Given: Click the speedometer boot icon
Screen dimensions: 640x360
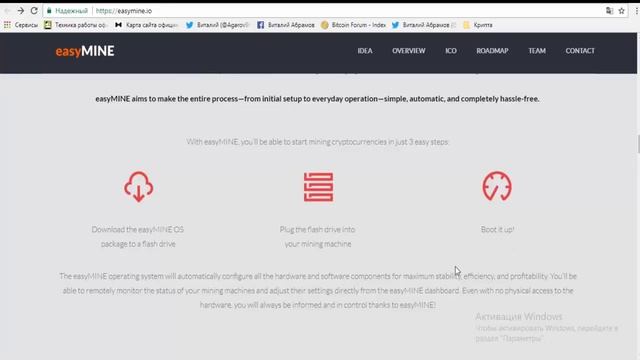Looking at the screenshot, I should tap(497, 186).
